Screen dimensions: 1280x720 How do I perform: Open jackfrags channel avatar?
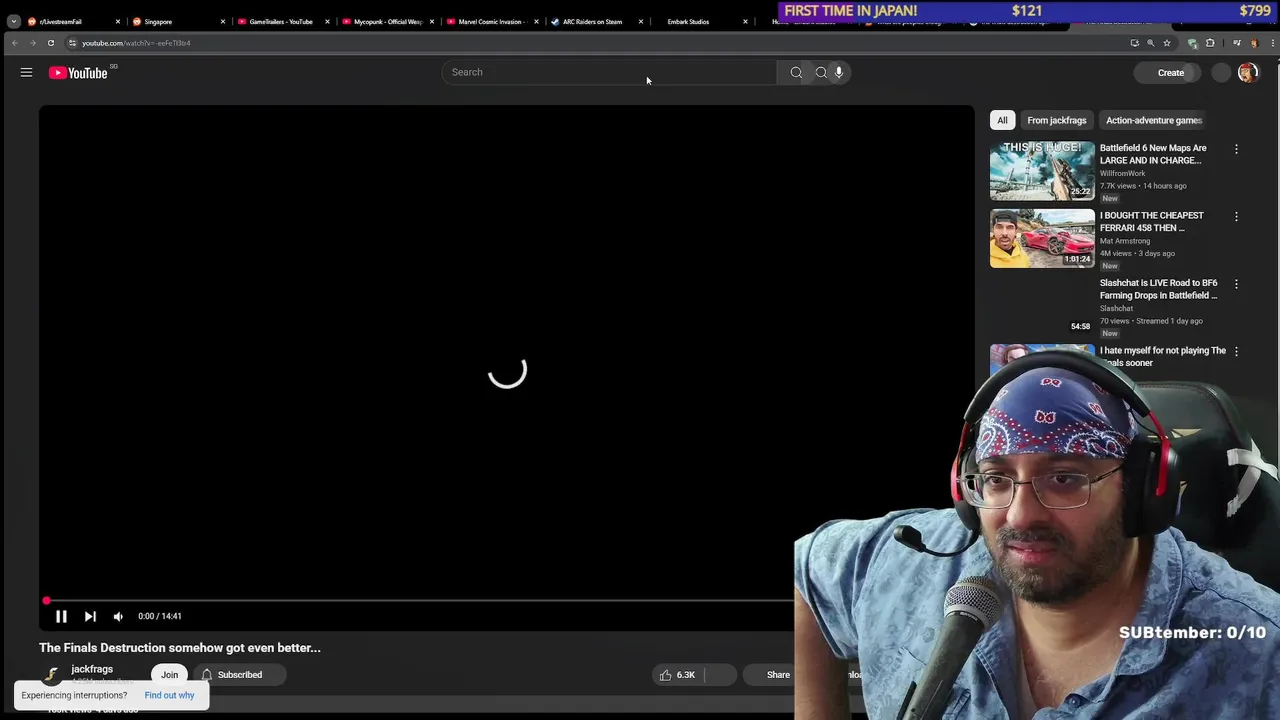click(x=51, y=675)
